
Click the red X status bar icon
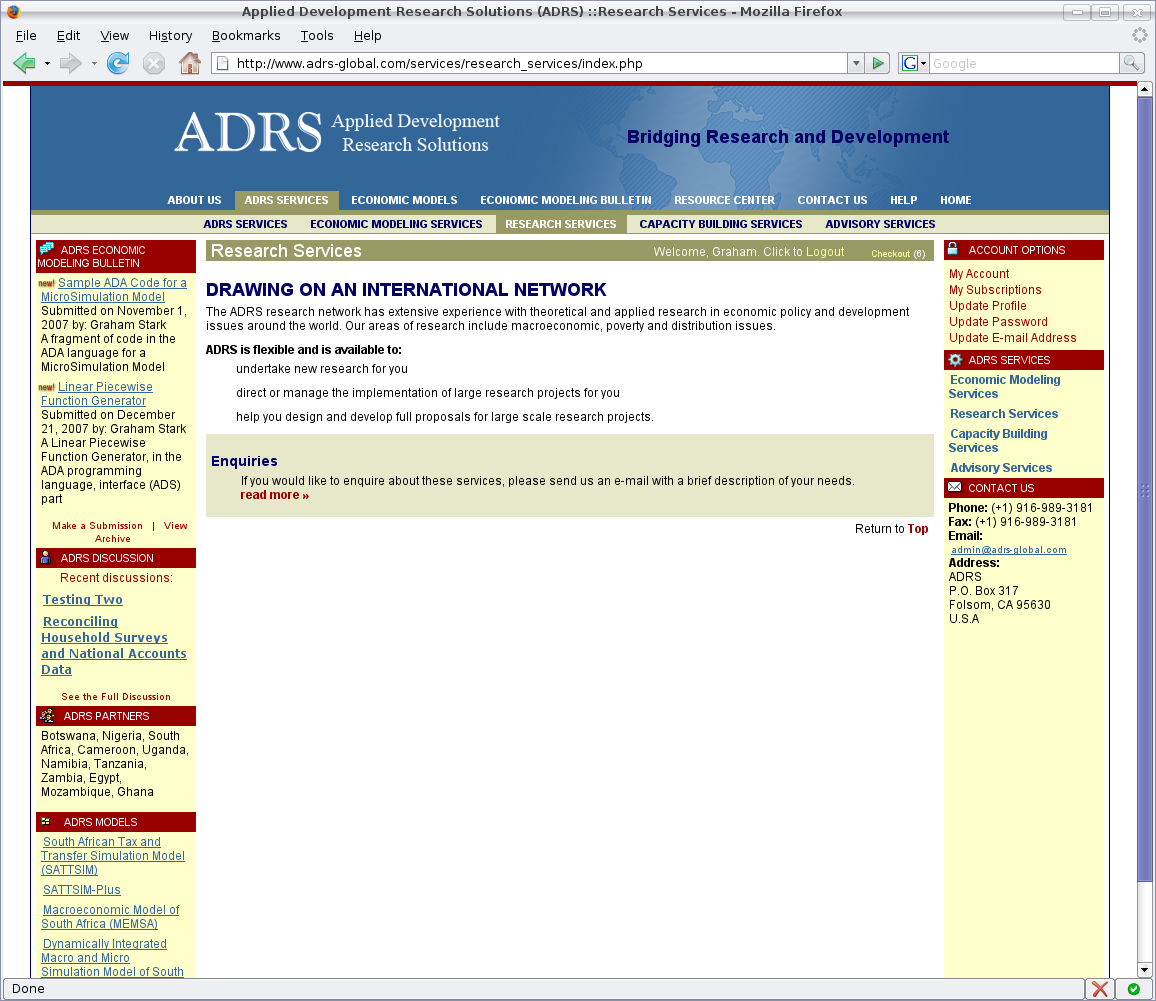tap(1100, 989)
